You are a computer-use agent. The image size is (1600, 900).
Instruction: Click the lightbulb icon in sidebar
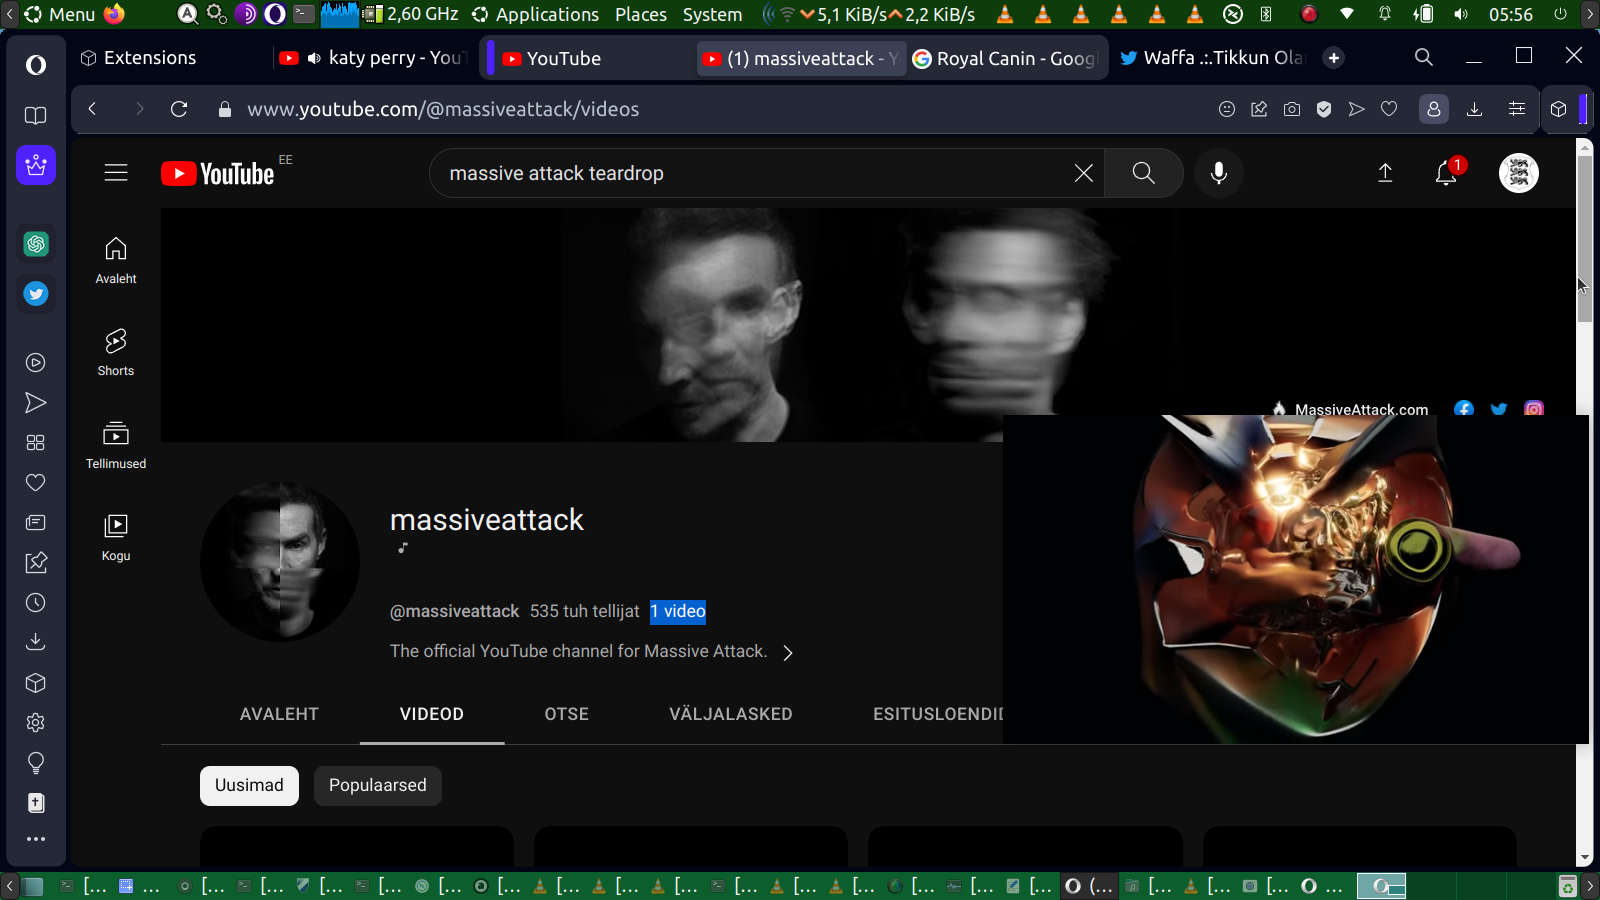(x=36, y=763)
